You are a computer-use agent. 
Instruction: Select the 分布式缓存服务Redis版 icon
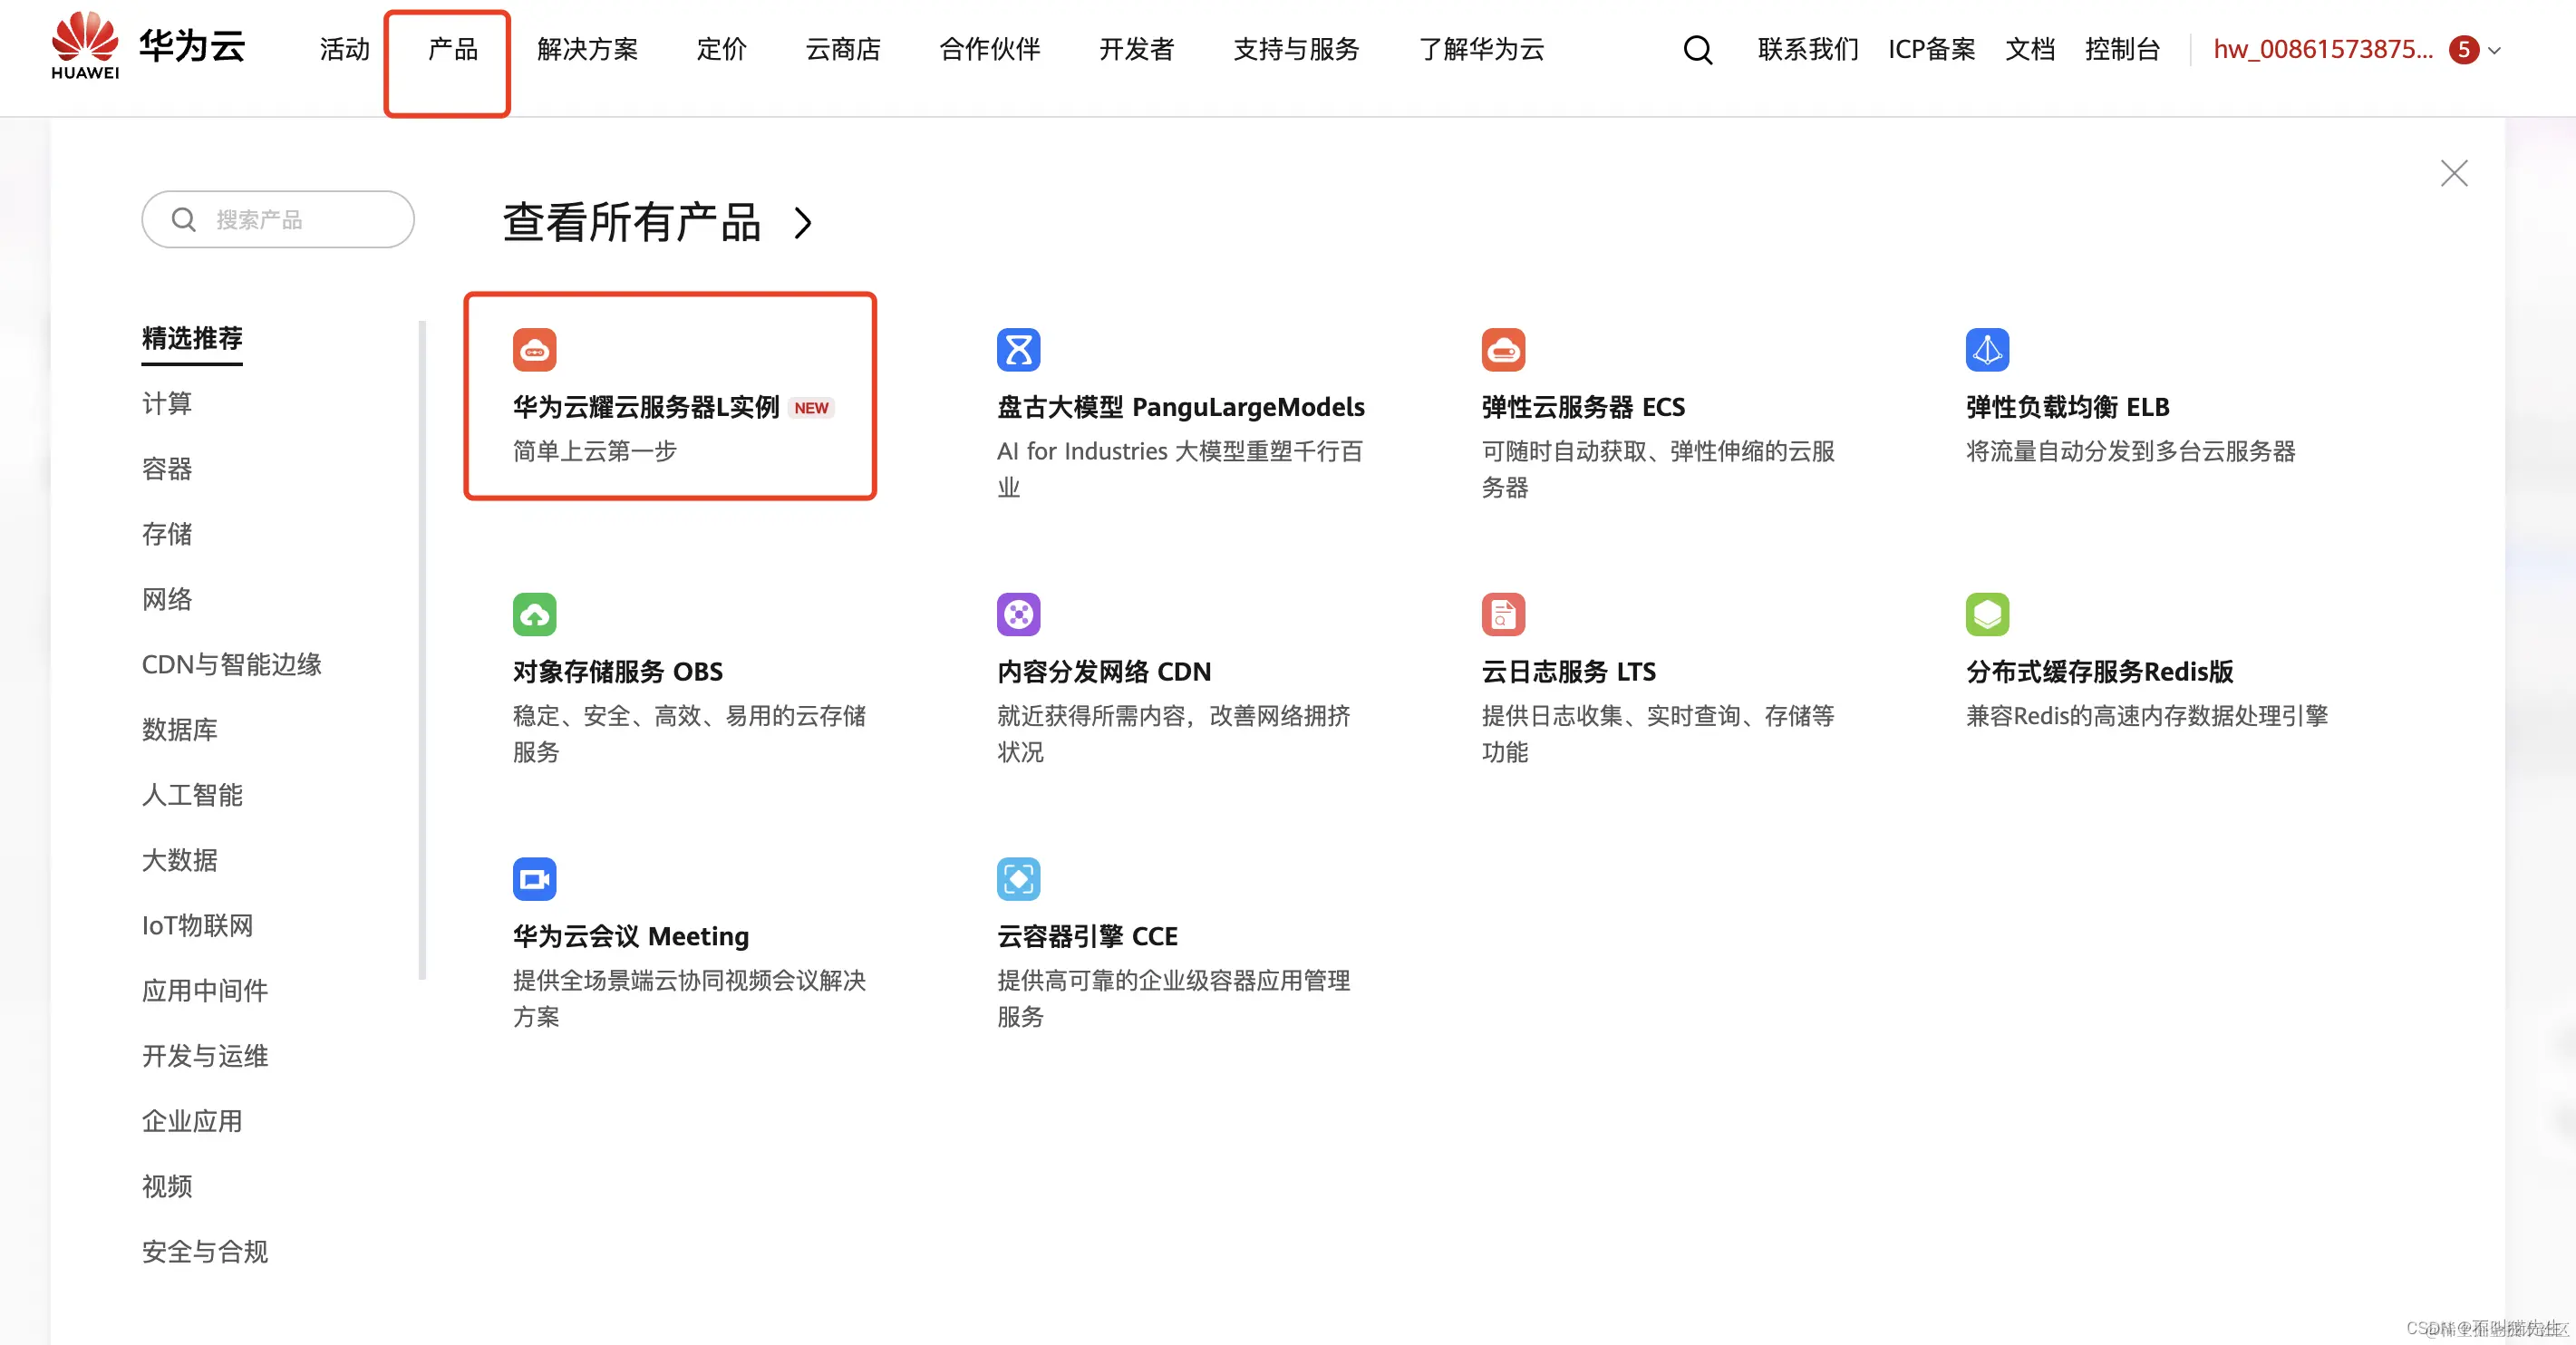tap(1988, 614)
